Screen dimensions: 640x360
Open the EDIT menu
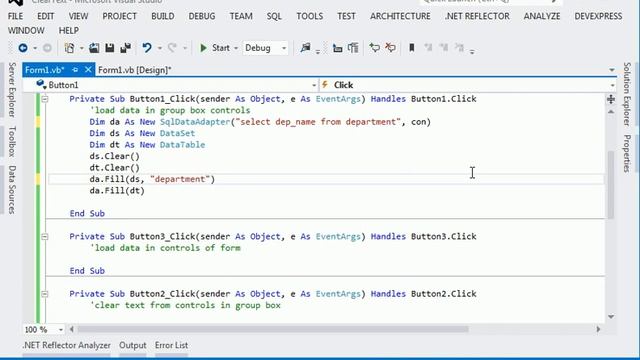tap(45, 16)
